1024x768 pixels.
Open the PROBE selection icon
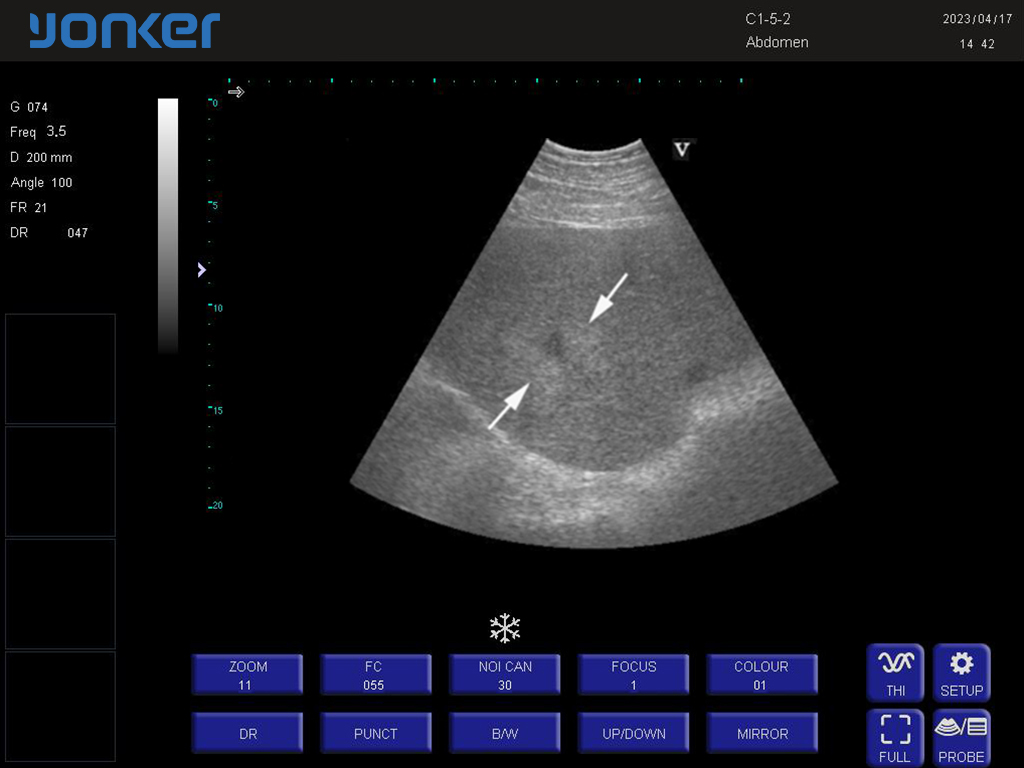[x=961, y=738]
